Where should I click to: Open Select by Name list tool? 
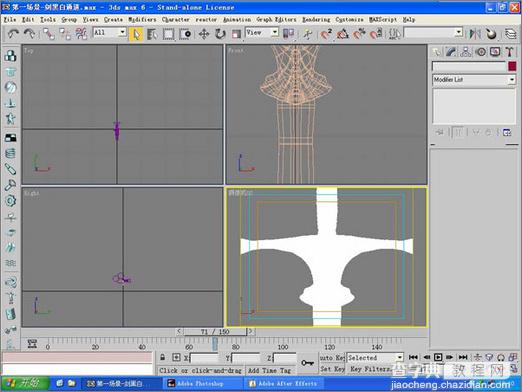click(152, 34)
